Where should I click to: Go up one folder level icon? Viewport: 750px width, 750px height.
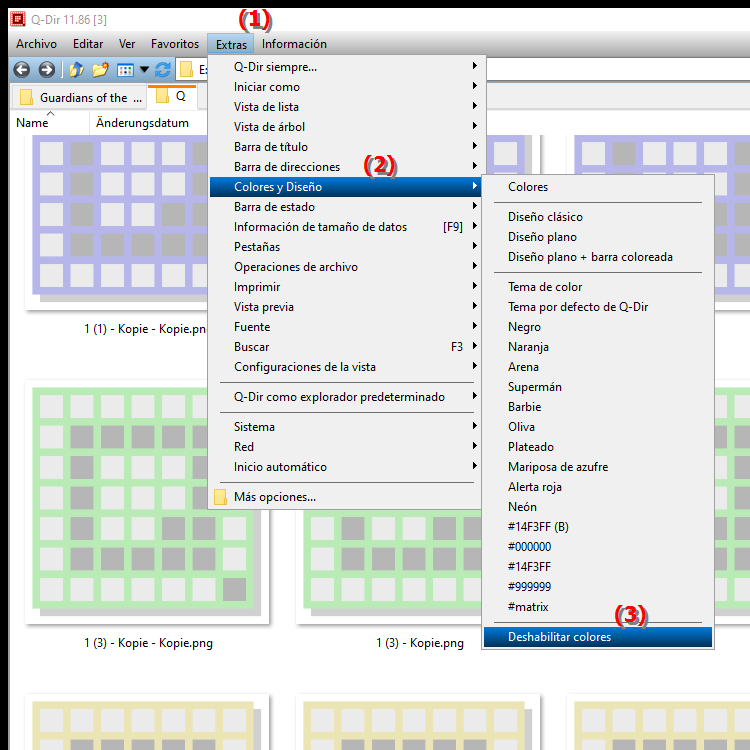coord(77,70)
